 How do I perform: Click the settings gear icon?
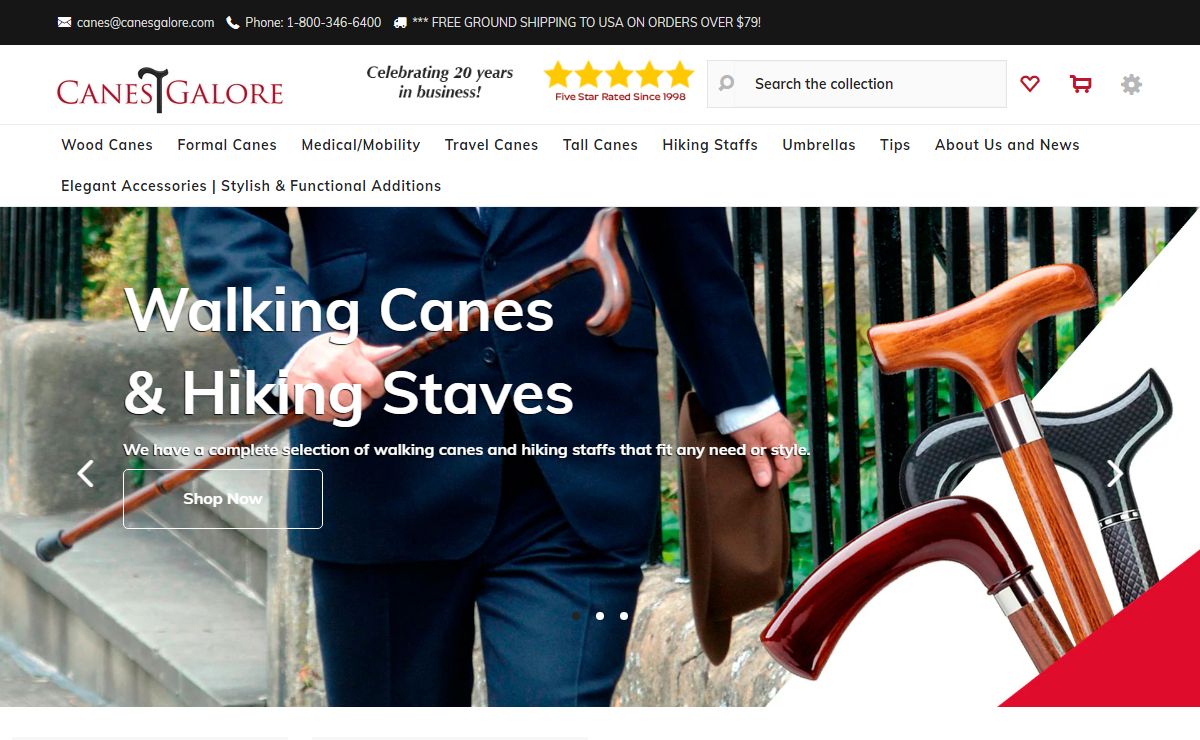pyautogui.click(x=1131, y=84)
